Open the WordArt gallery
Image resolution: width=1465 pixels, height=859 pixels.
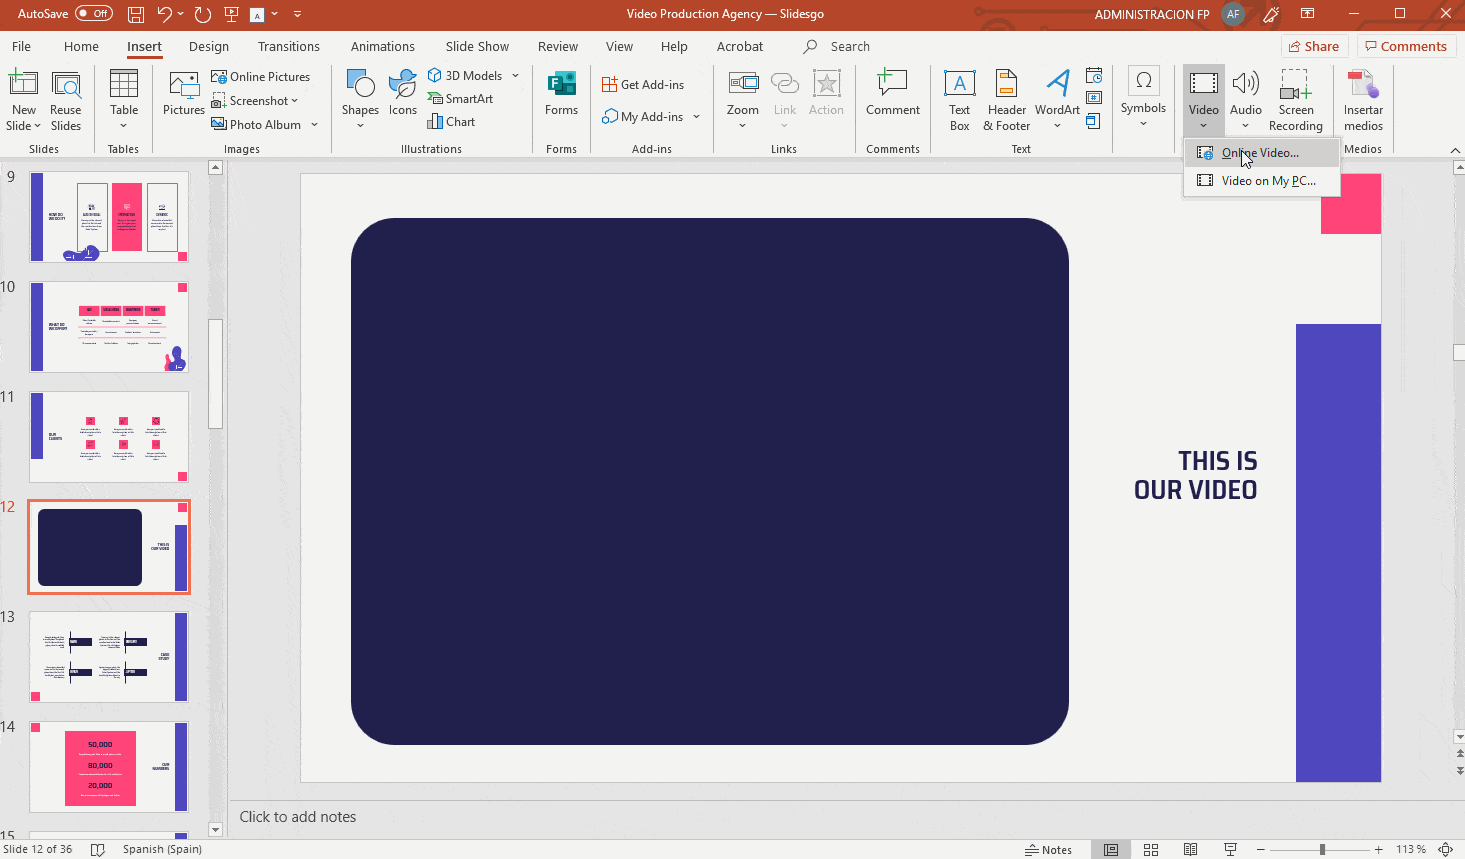[x=1057, y=100]
